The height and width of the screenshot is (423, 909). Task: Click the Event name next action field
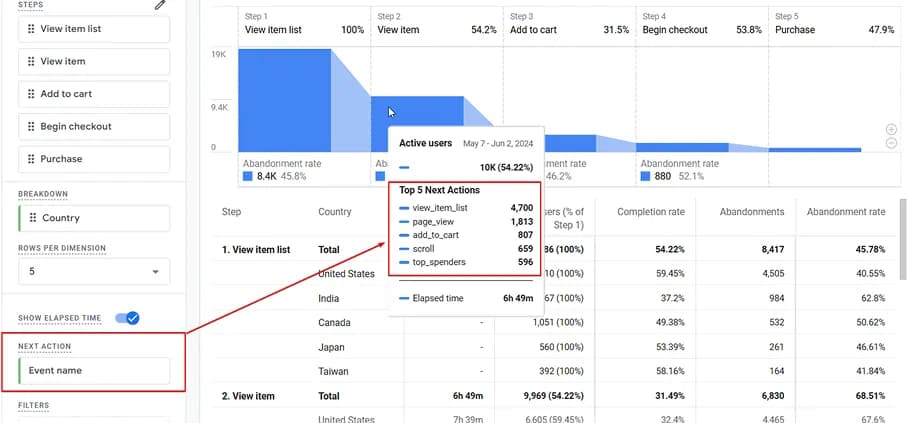[94, 370]
